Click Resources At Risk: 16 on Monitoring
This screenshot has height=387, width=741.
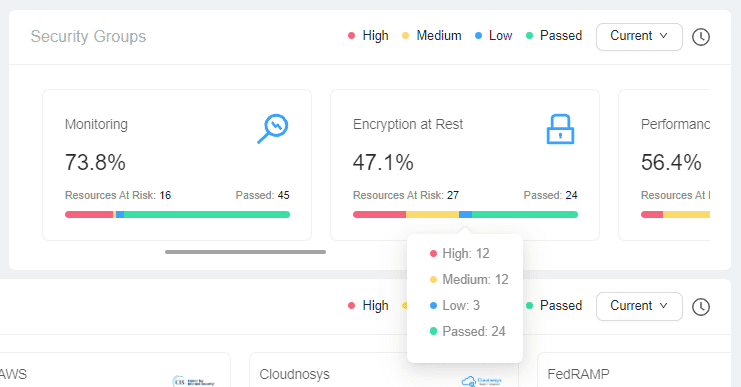coord(118,195)
